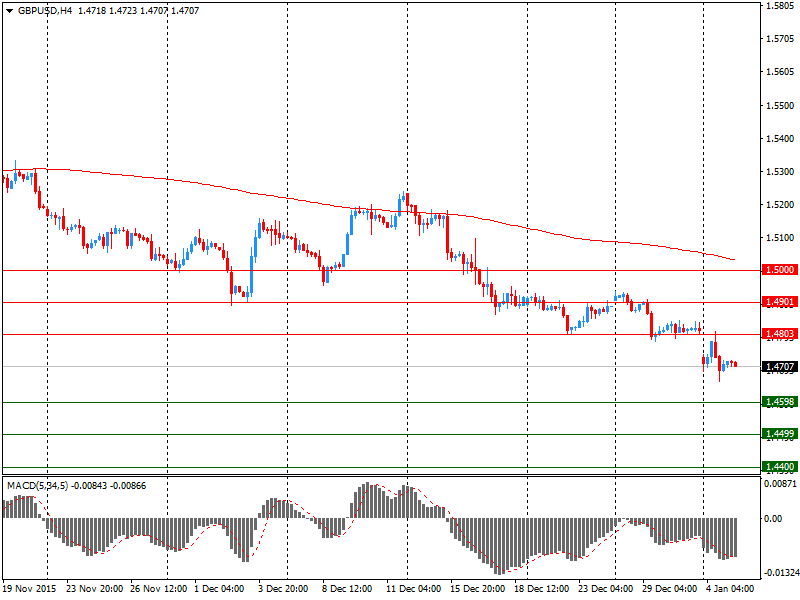800x600 pixels.
Task: Click the 1.5500 price scale value
Action: tap(780, 105)
